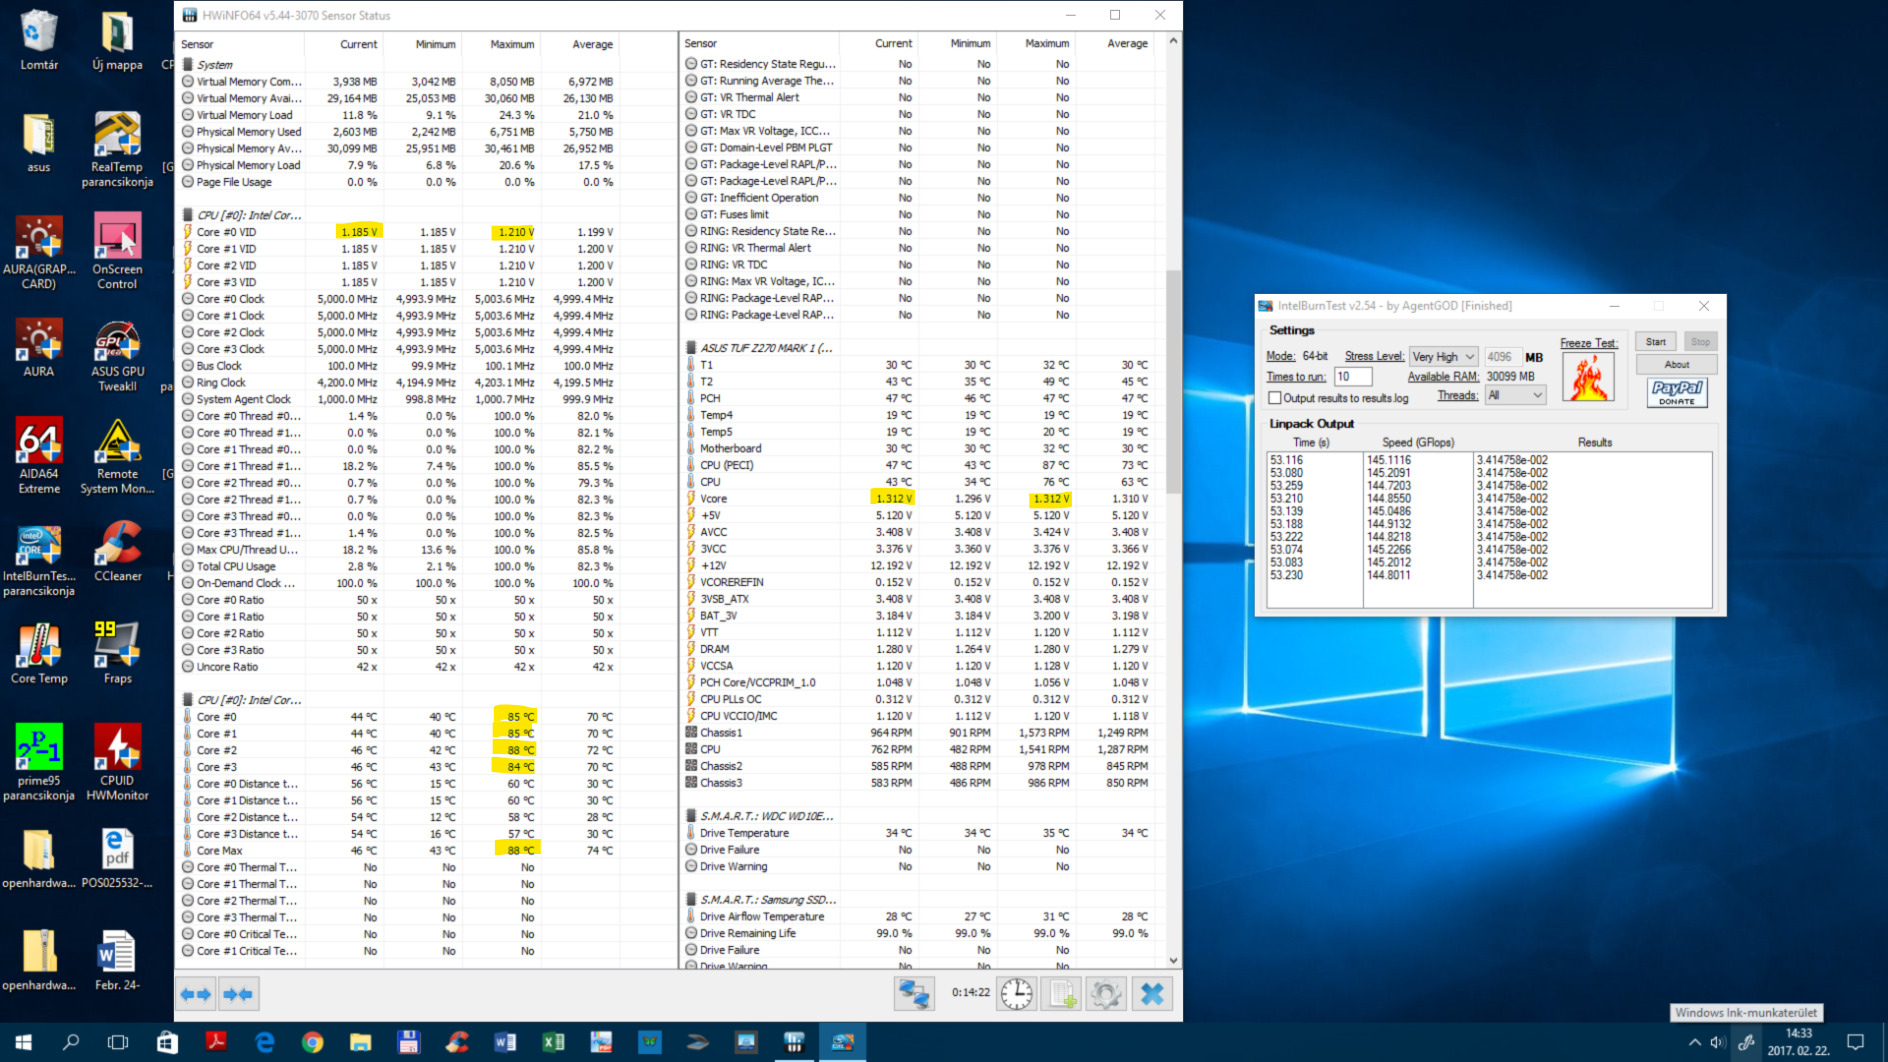Open HWiNFO sensor settings gear icon
The width and height of the screenshot is (1888, 1062).
[1106, 994]
